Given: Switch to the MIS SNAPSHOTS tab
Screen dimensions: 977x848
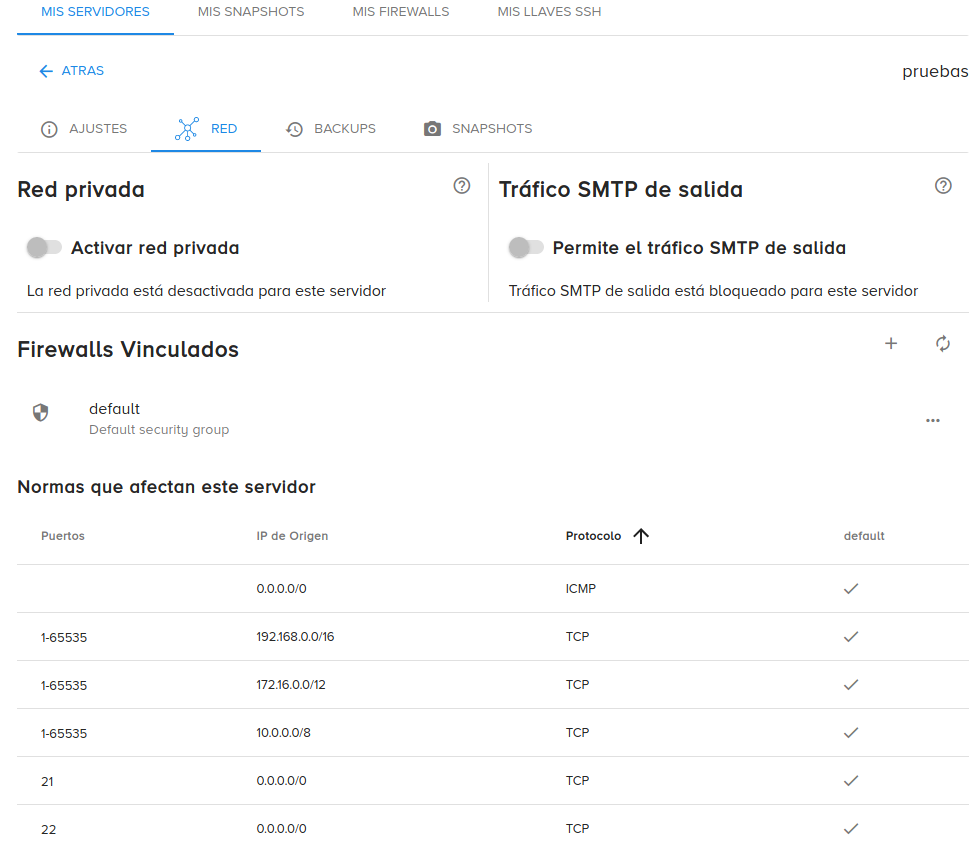Looking at the screenshot, I should (x=250, y=12).
